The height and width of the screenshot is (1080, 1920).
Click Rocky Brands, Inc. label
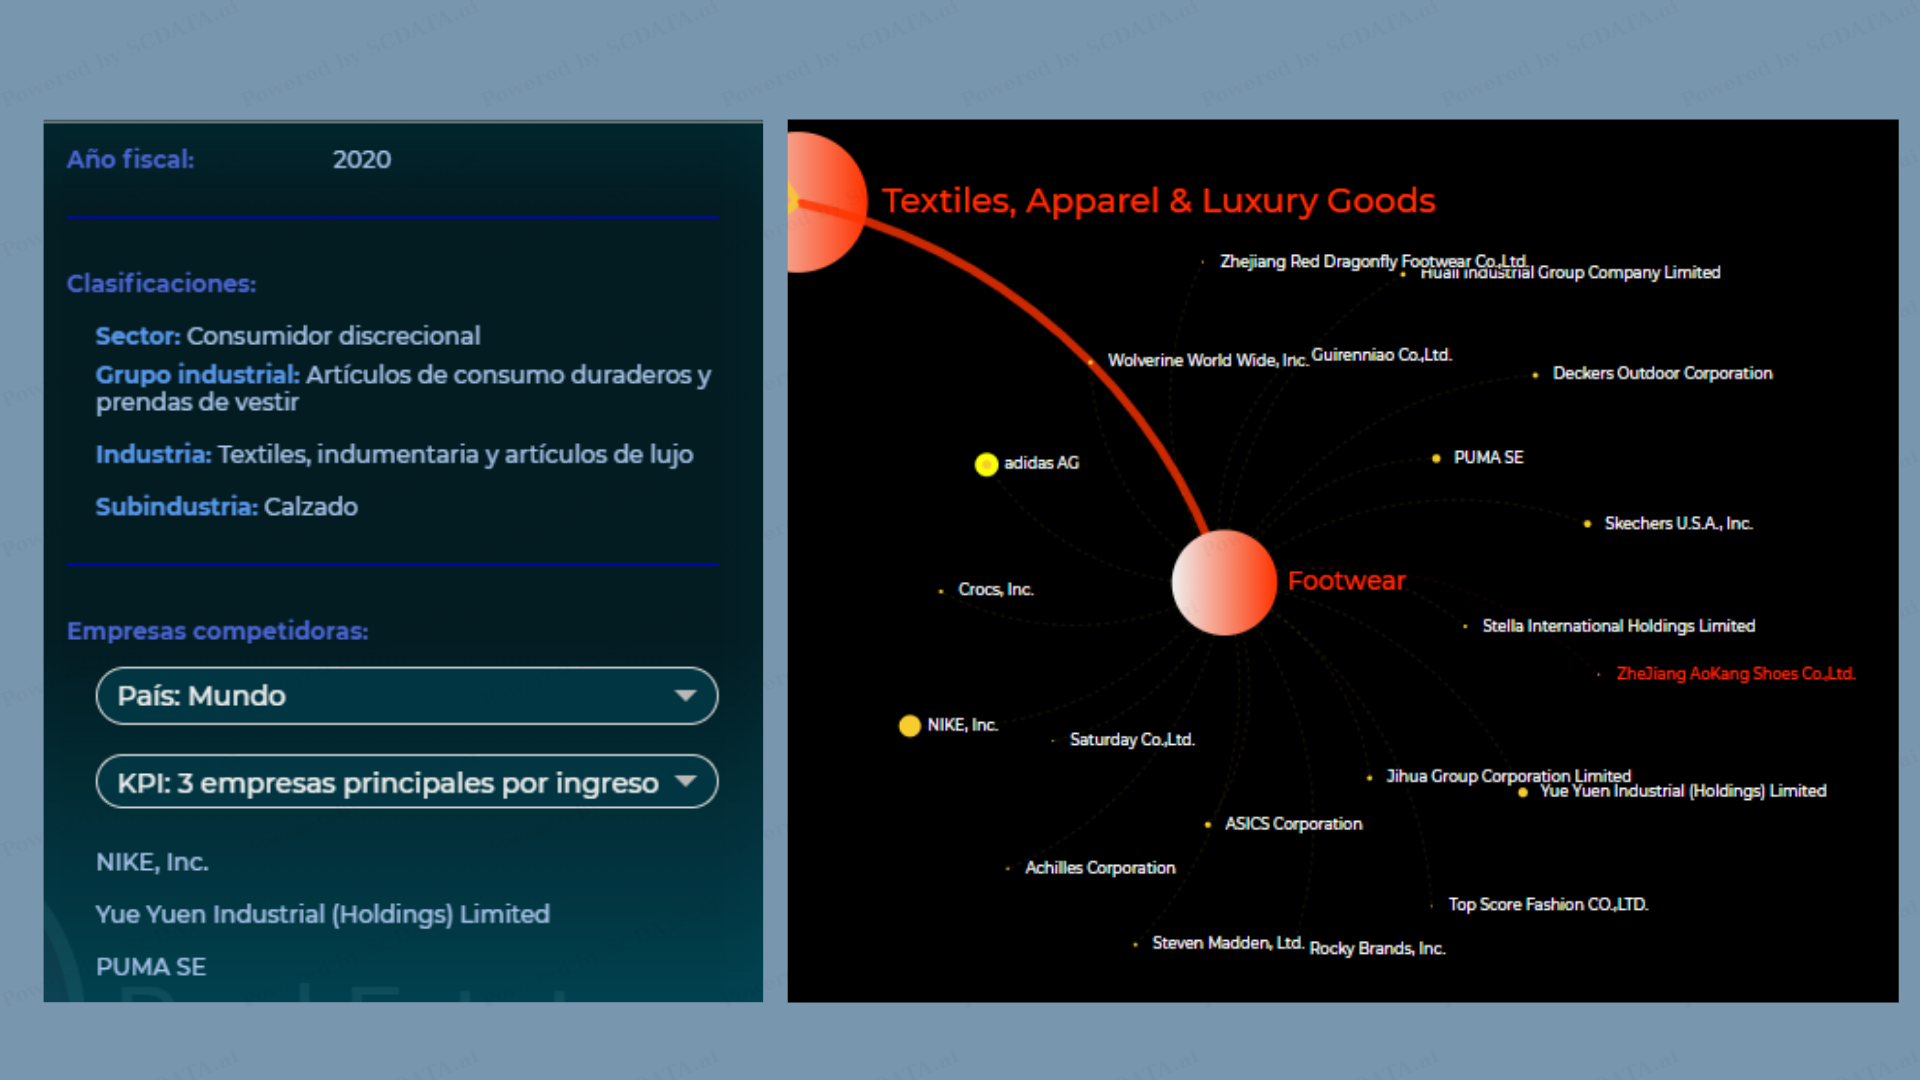(1377, 948)
